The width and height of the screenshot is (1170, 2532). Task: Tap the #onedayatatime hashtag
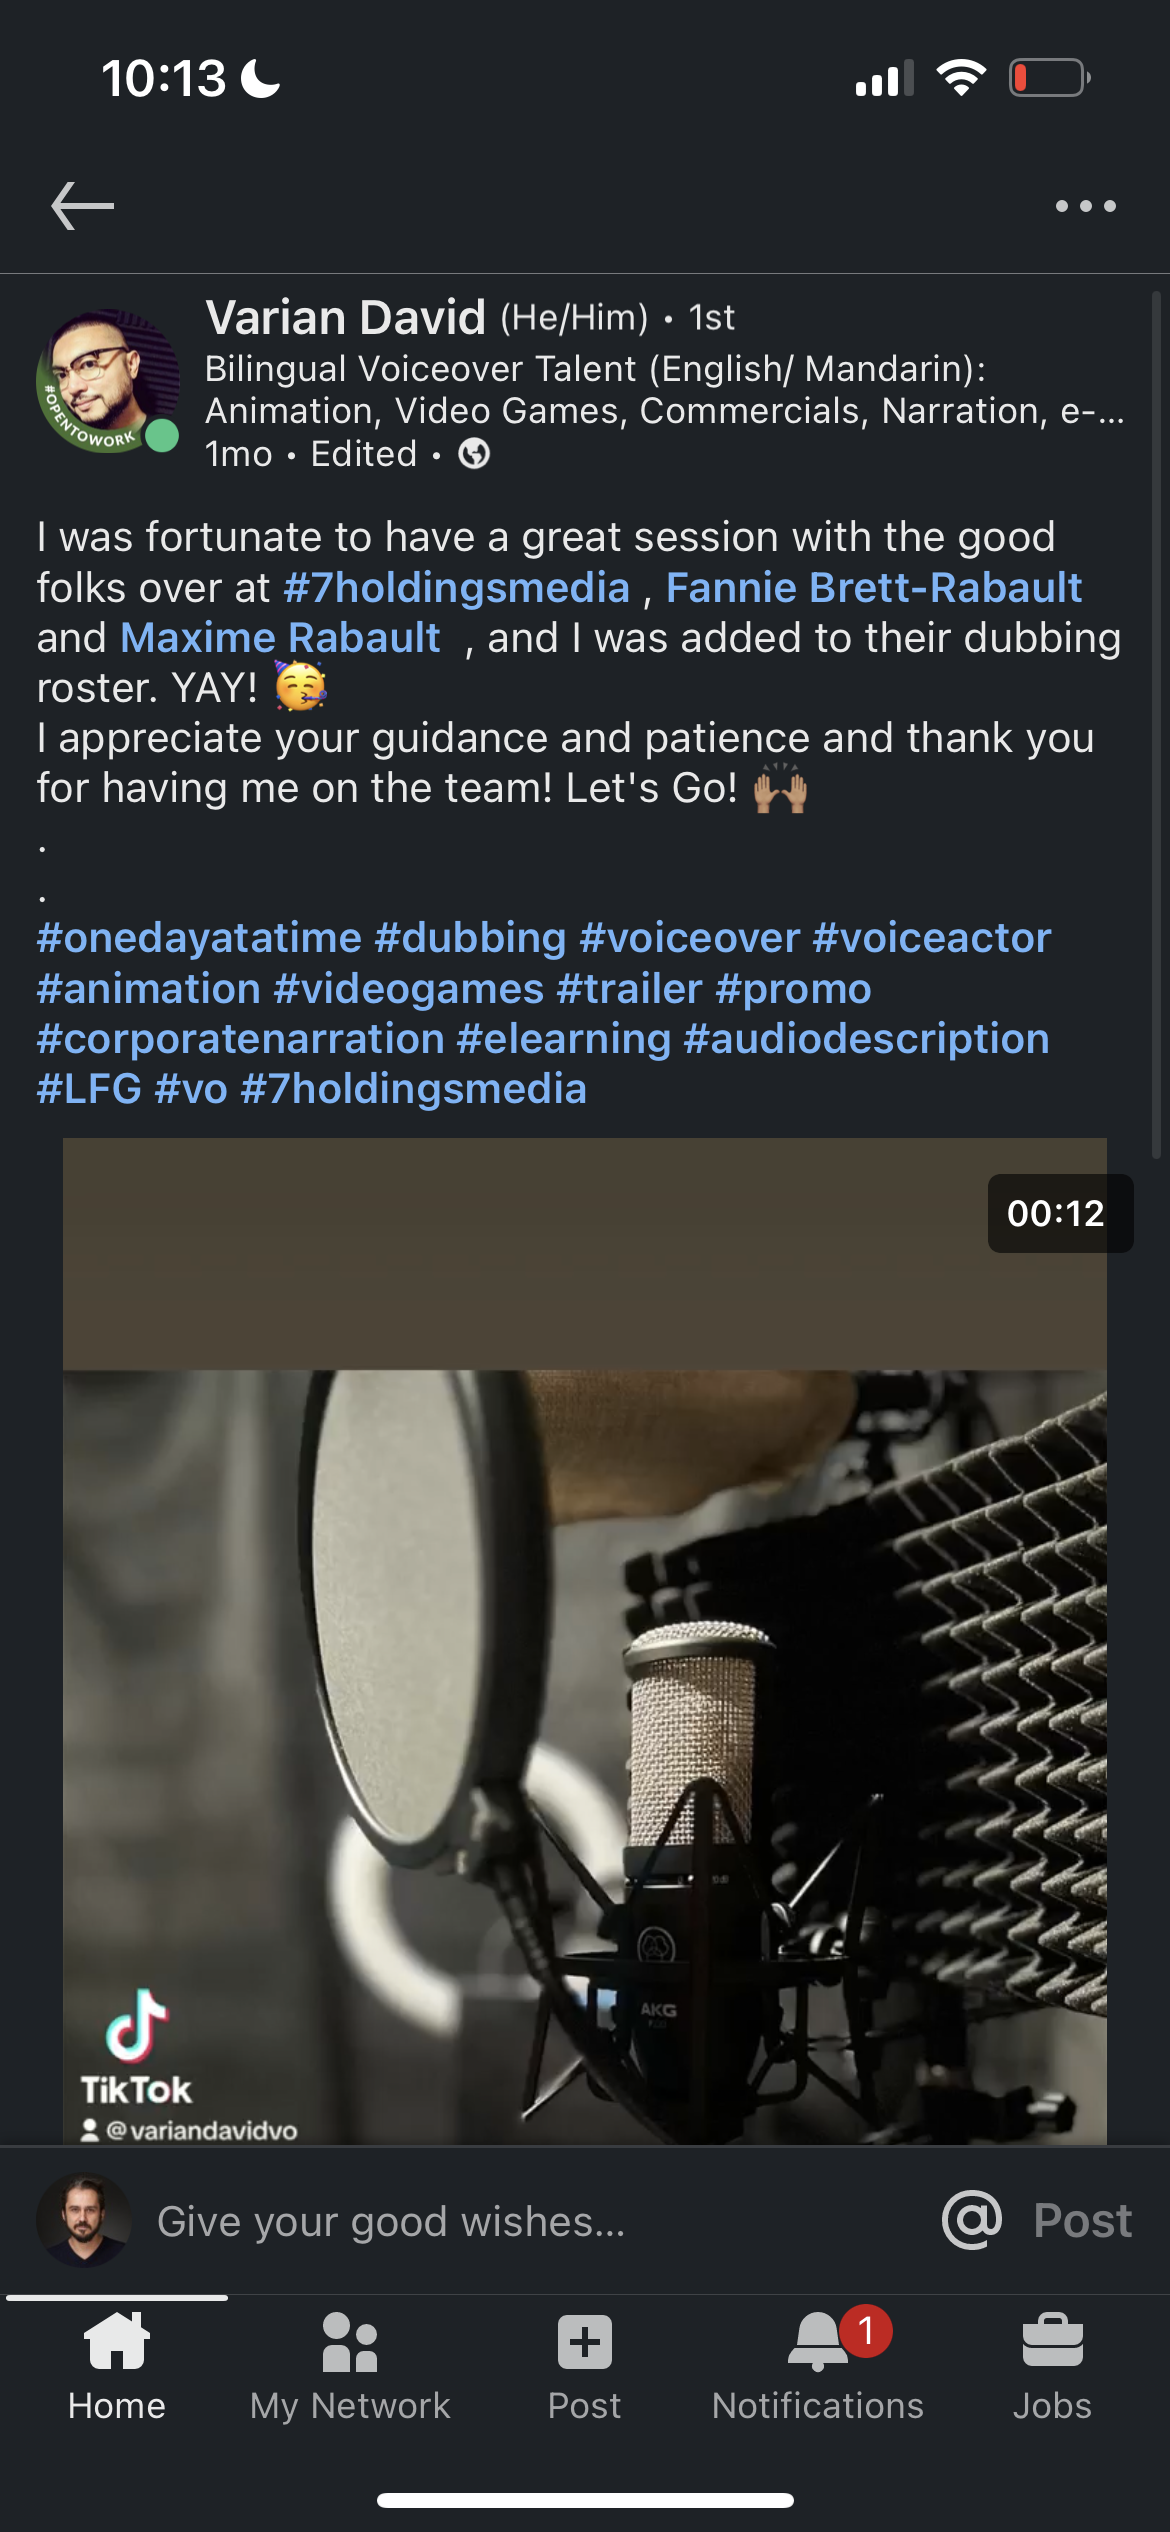tap(199, 938)
